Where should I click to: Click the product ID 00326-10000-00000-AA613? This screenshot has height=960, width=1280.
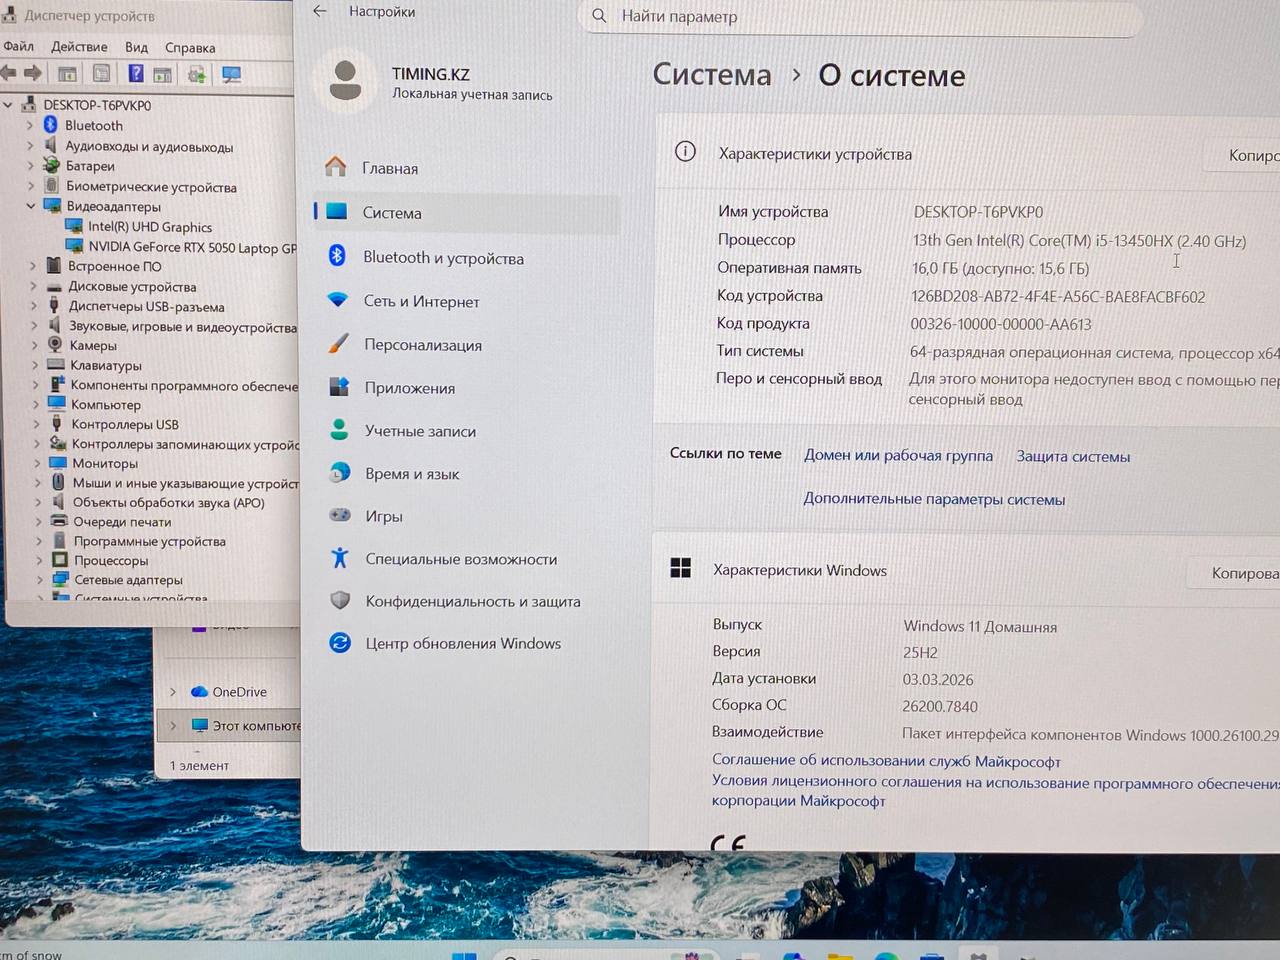click(1000, 324)
